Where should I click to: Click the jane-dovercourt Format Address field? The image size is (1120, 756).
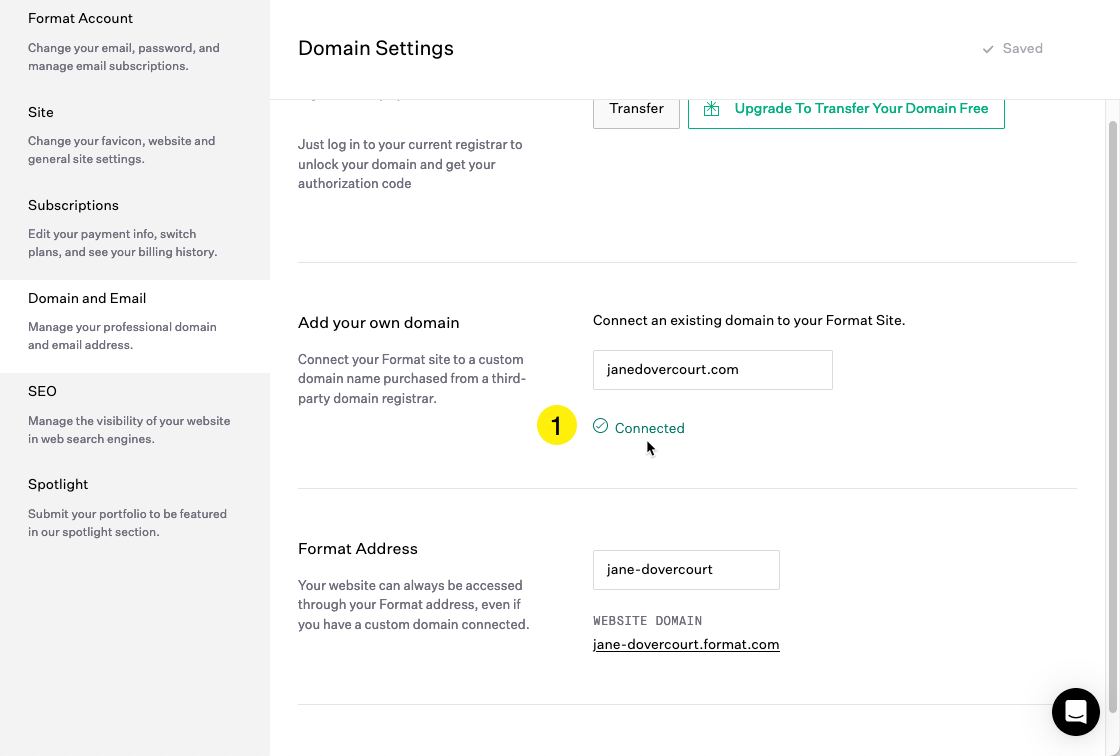coord(686,569)
